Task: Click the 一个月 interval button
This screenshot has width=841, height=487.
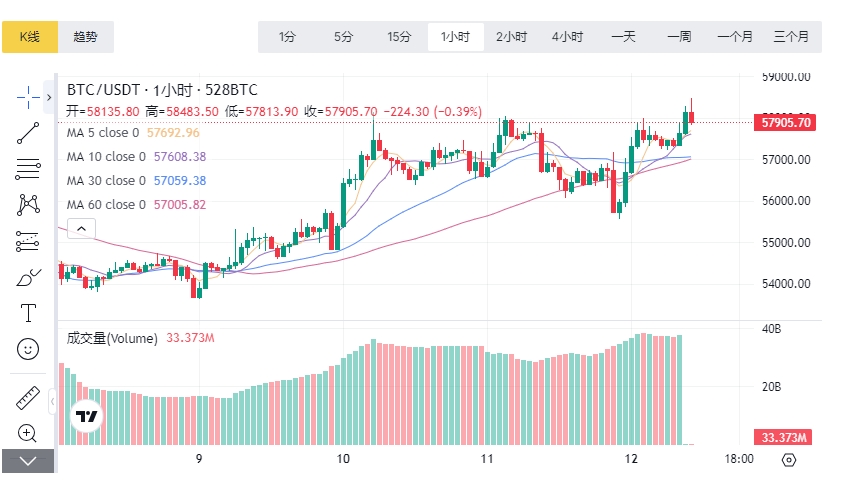Action: [735, 37]
